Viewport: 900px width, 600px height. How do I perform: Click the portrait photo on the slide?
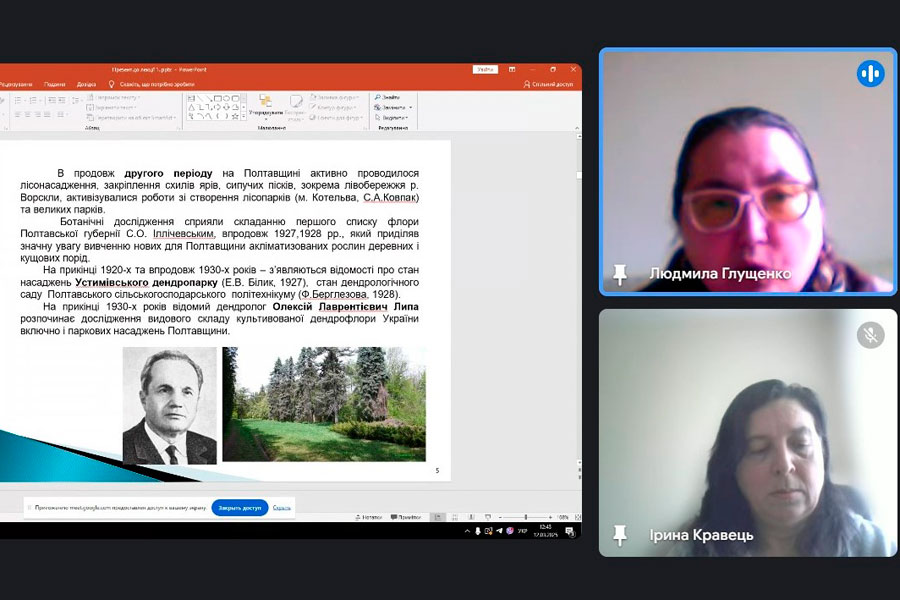tap(170, 405)
